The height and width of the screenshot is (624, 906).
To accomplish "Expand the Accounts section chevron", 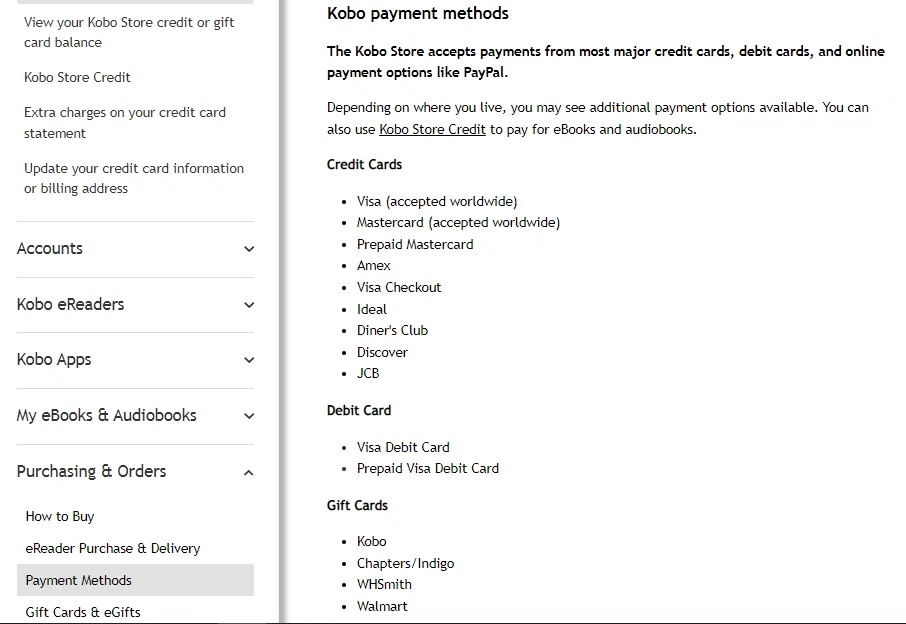I will coord(249,249).
